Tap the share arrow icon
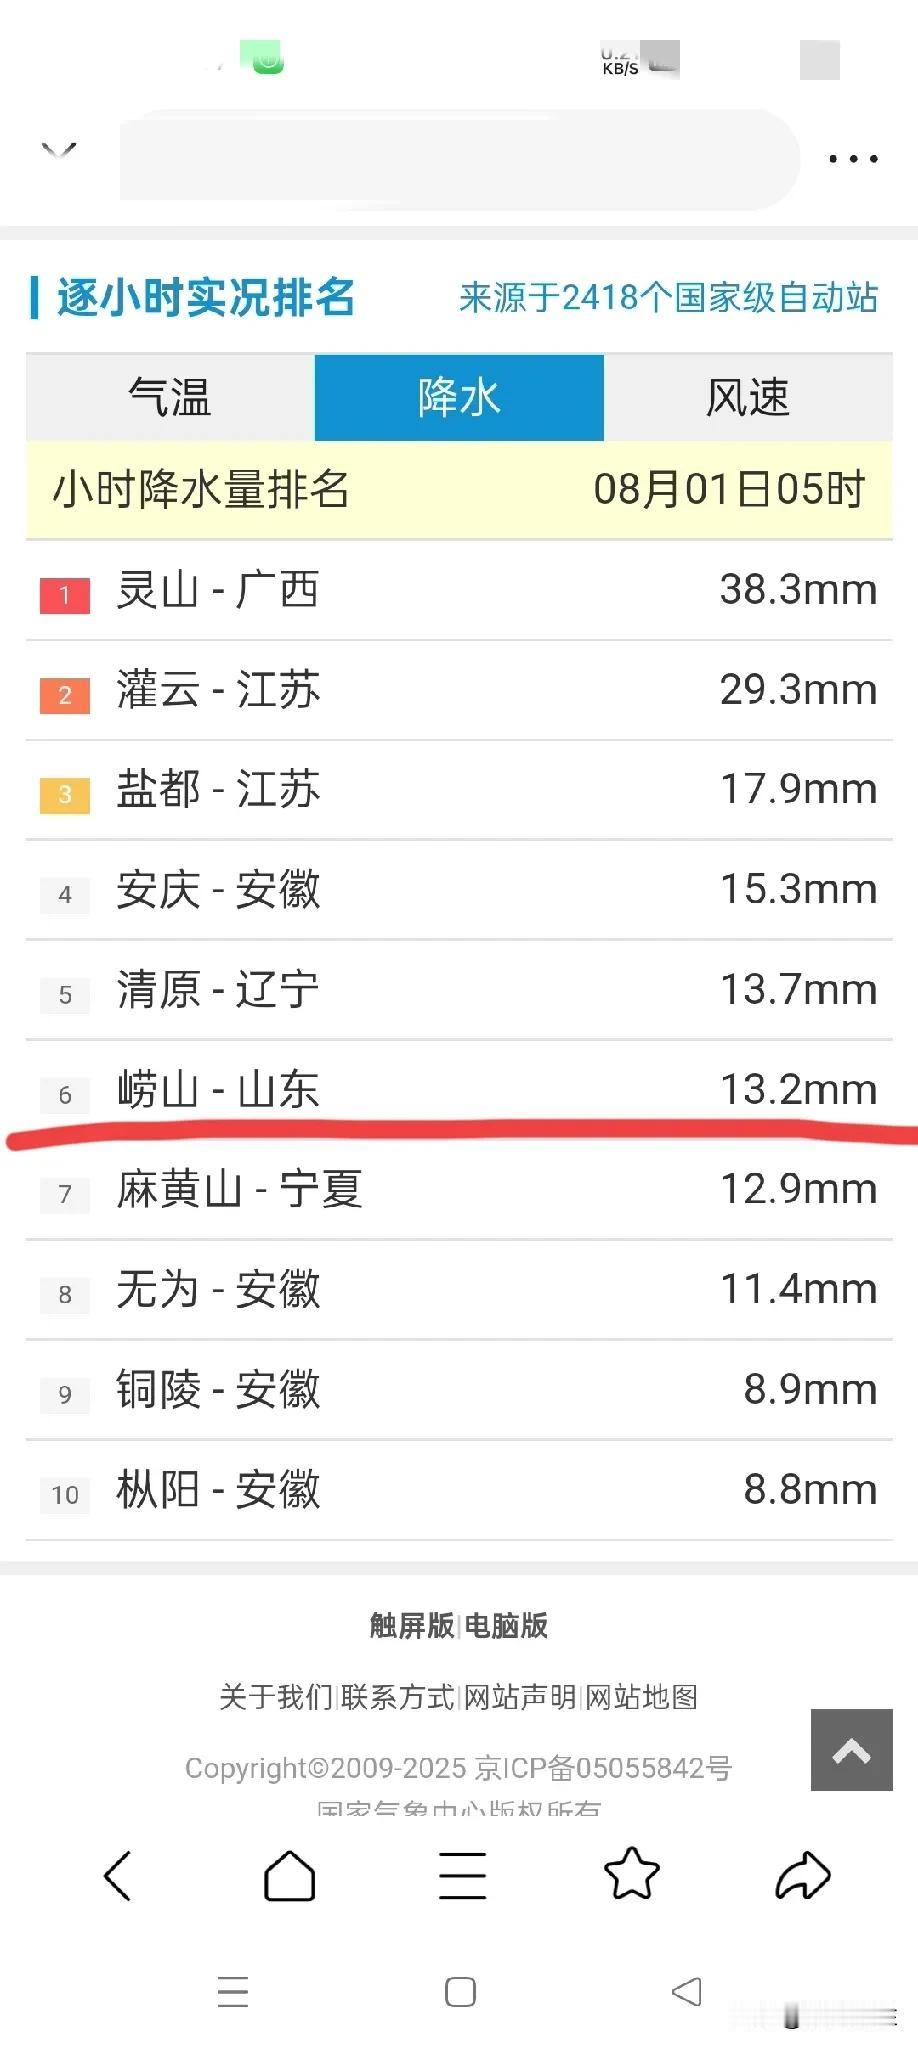 coord(803,1875)
